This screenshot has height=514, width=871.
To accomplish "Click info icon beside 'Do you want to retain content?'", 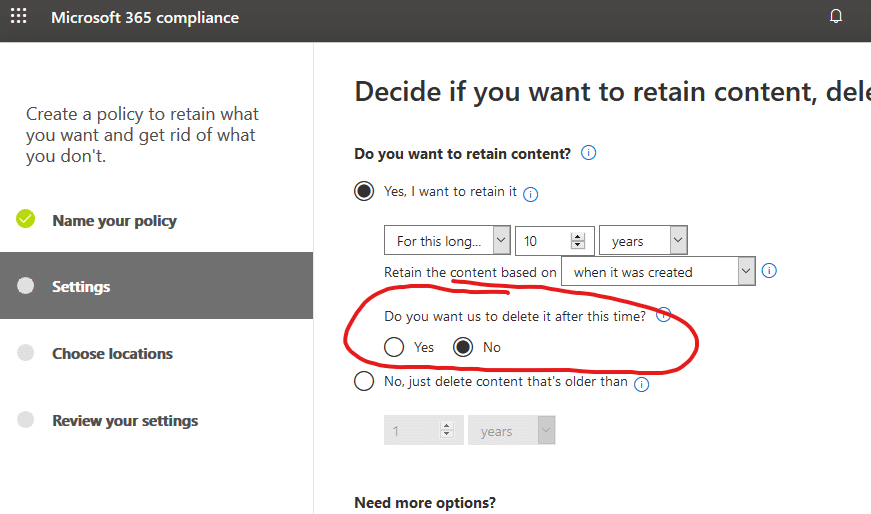I will point(588,153).
